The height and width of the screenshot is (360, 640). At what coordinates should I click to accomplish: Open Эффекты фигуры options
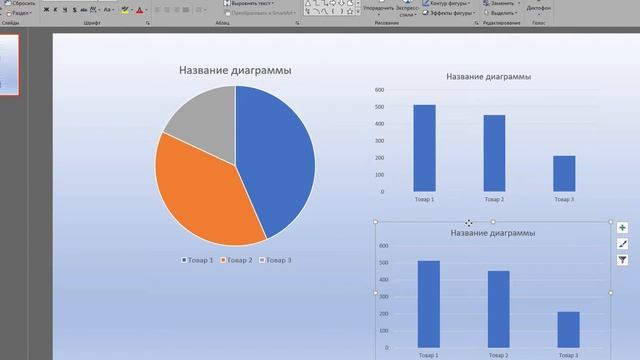pos(449,13)
